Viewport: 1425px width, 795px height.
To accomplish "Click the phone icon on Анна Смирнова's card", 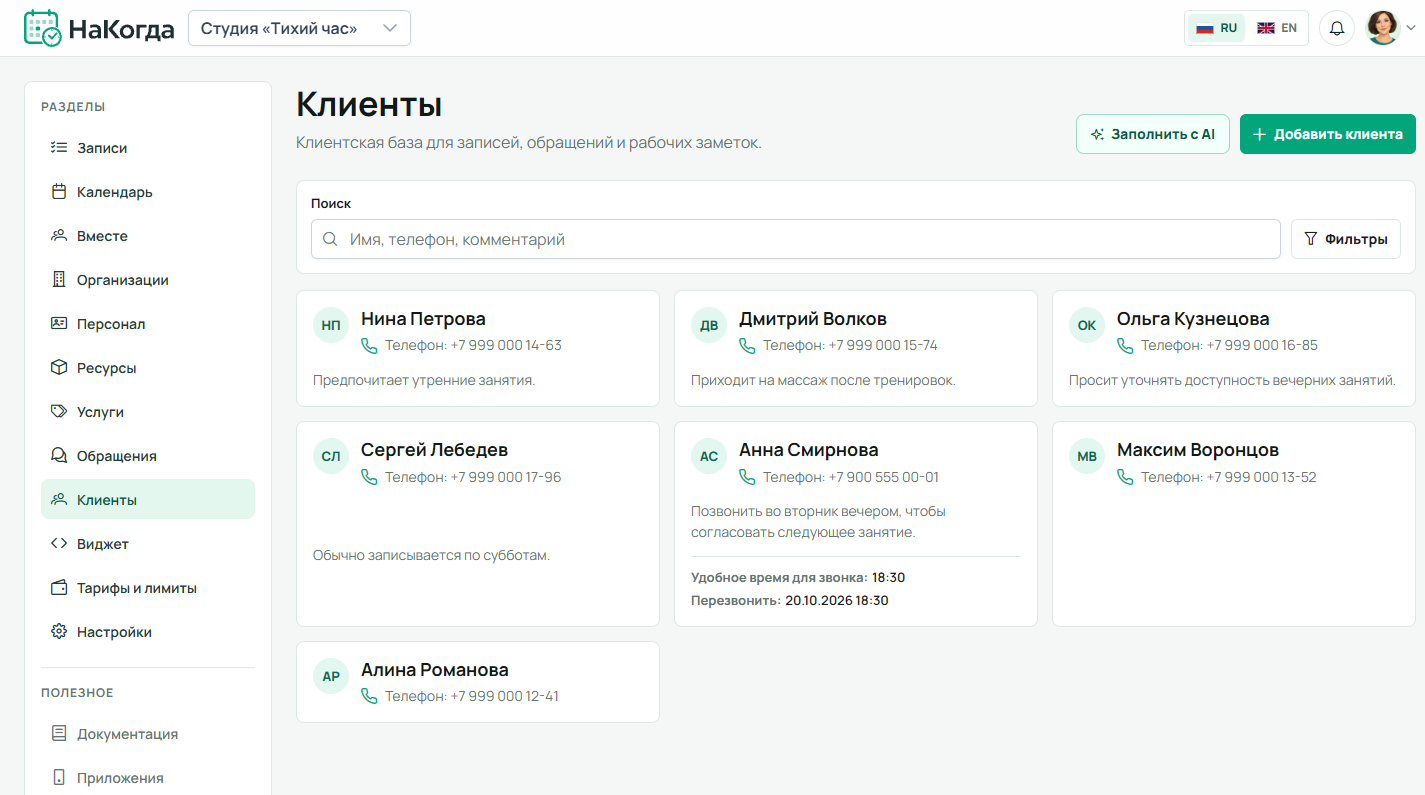I will 747,477.
